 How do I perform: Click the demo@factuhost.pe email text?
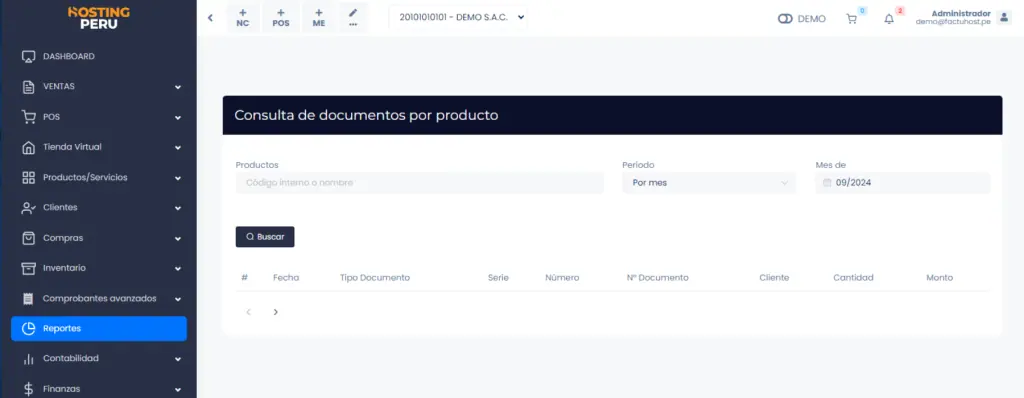(953, 22)
